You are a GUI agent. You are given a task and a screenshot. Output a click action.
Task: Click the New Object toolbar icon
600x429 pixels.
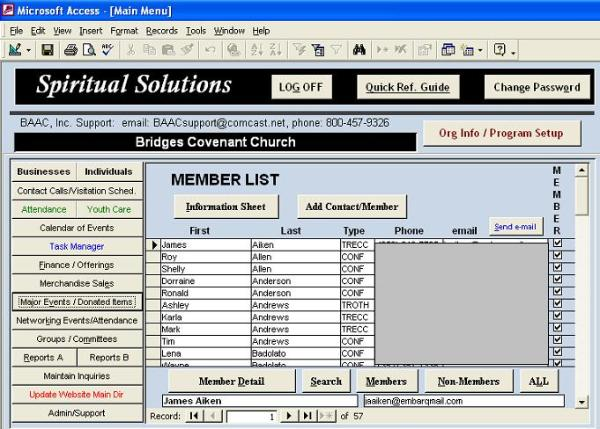467,50
